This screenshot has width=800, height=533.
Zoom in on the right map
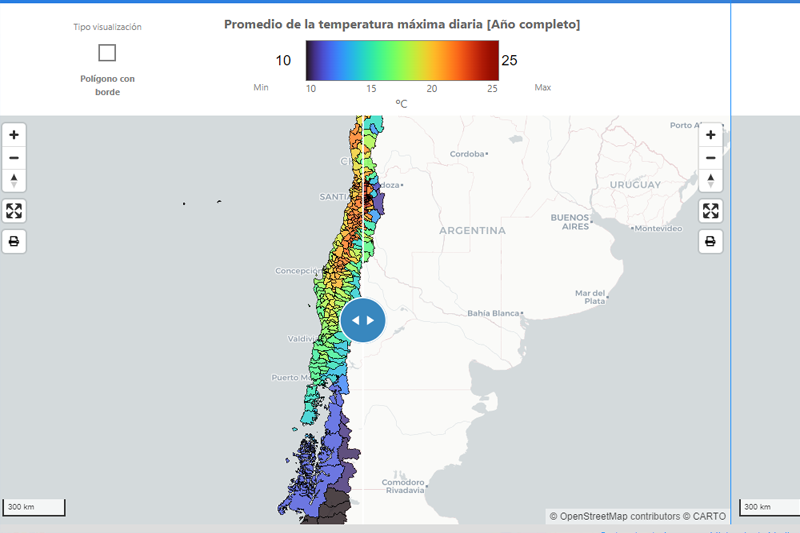pos(710,135)
